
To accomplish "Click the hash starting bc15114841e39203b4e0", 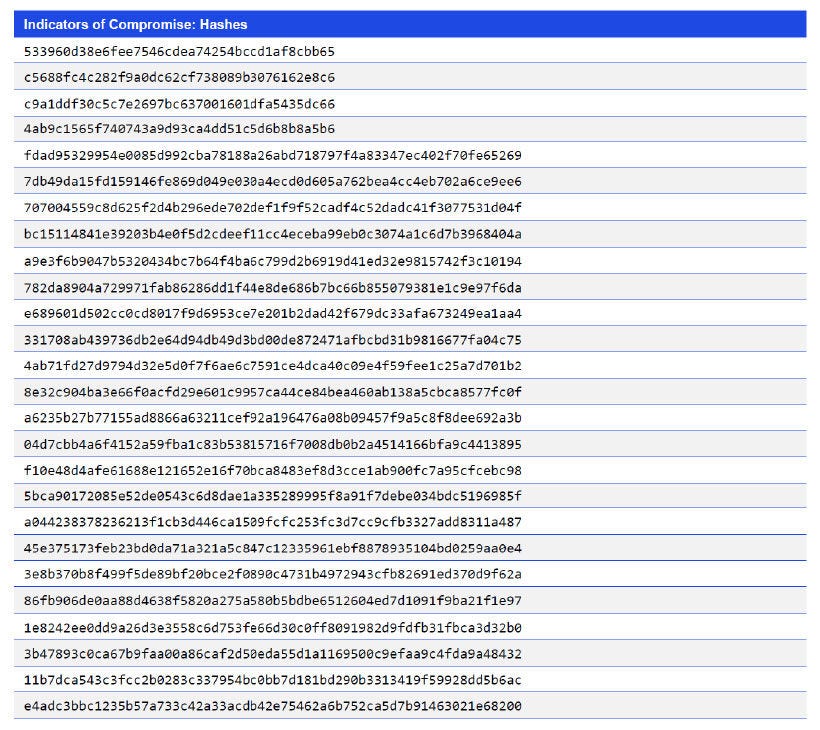I will tap(200, 235).
